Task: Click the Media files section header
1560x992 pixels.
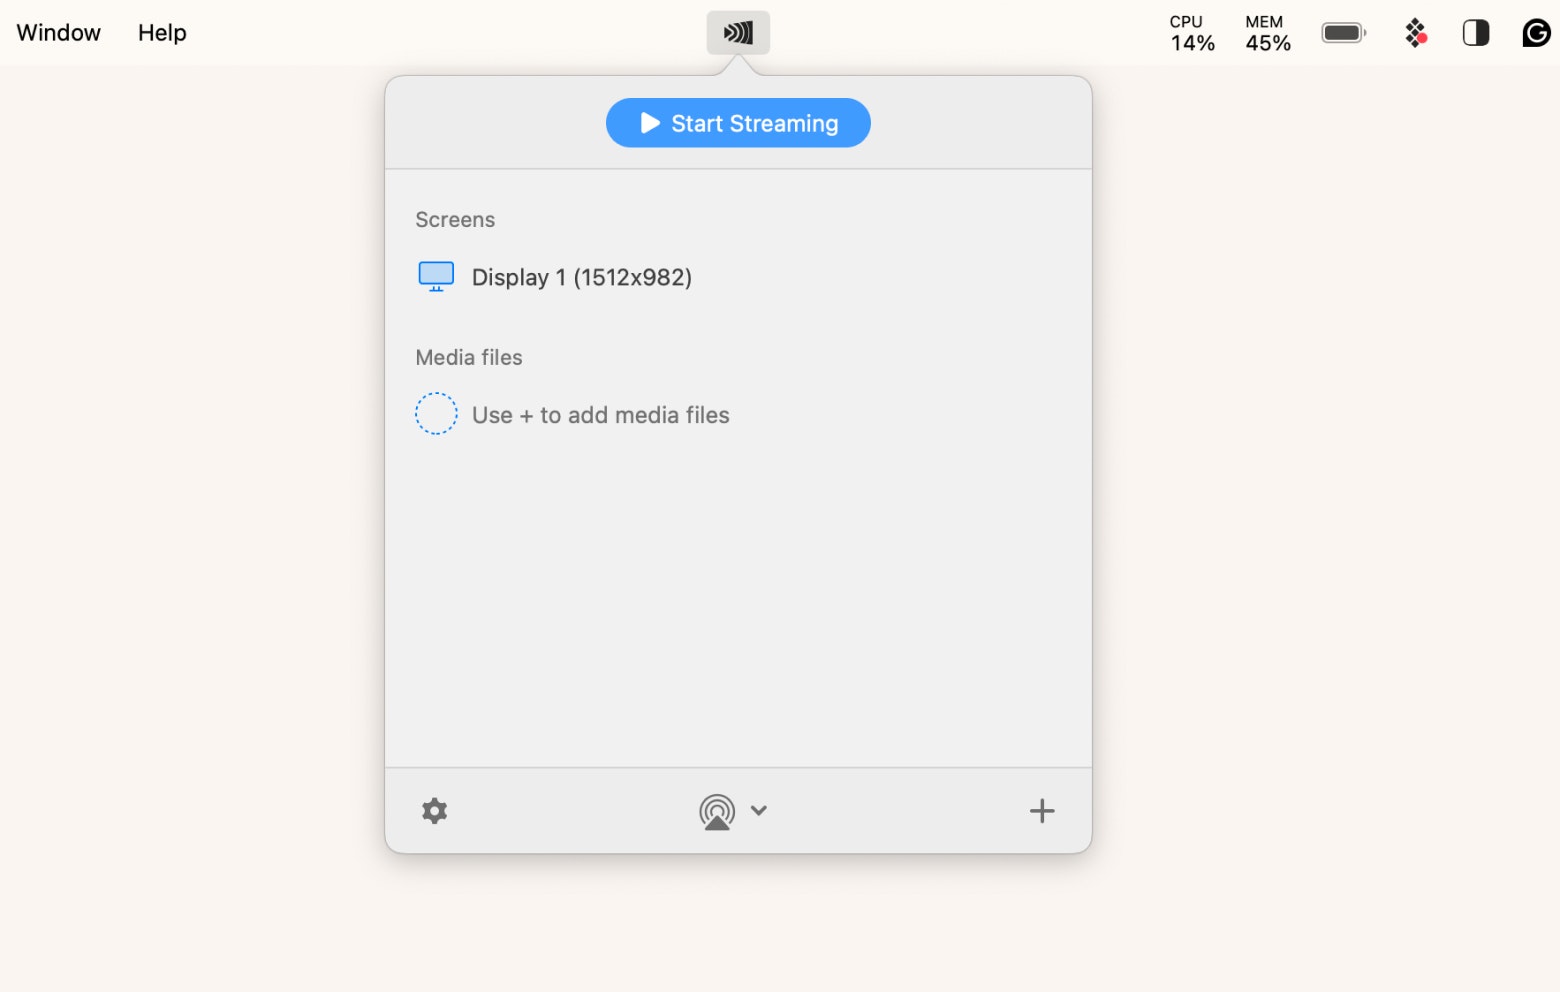Action: click(469, 358)
